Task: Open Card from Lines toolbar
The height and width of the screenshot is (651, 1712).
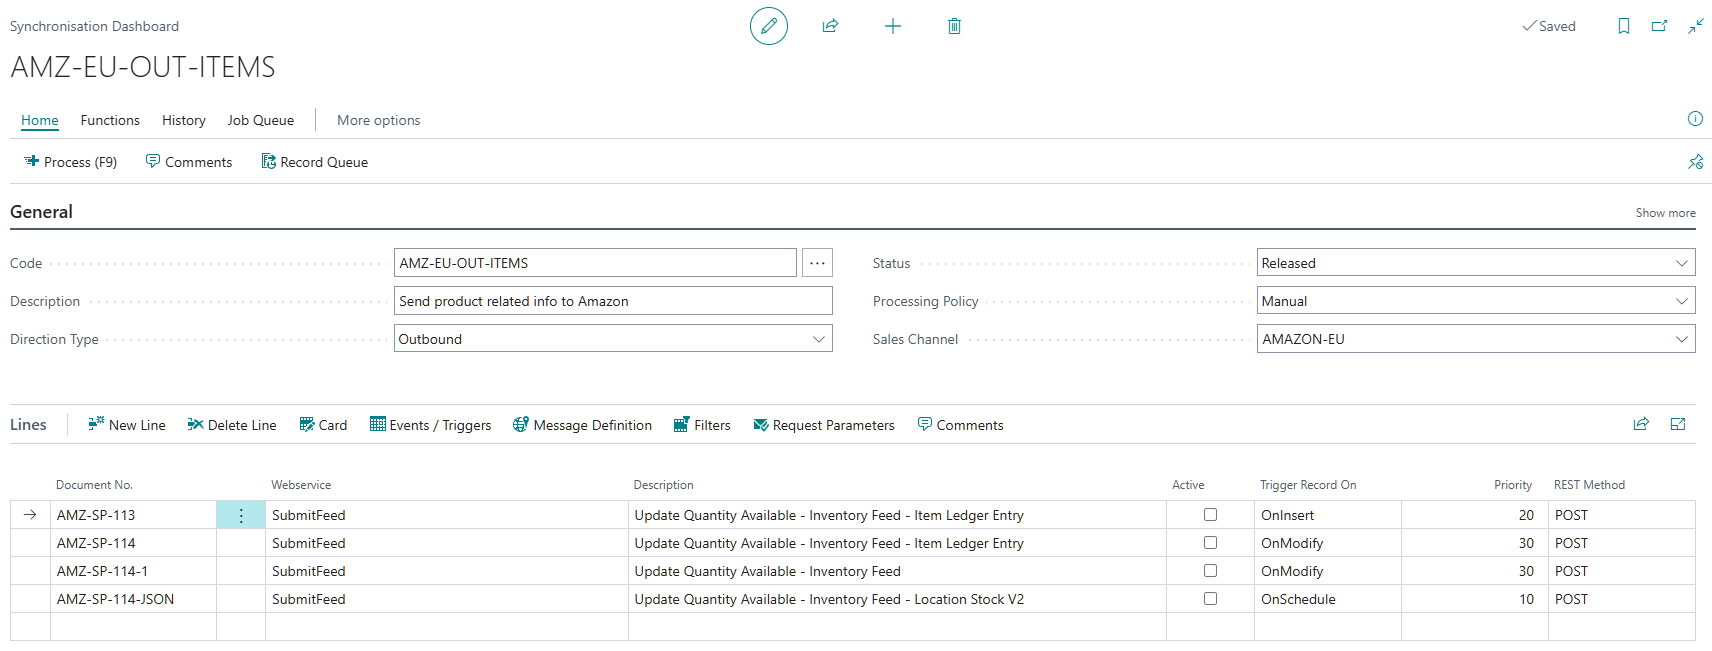Action: (323, 425)
